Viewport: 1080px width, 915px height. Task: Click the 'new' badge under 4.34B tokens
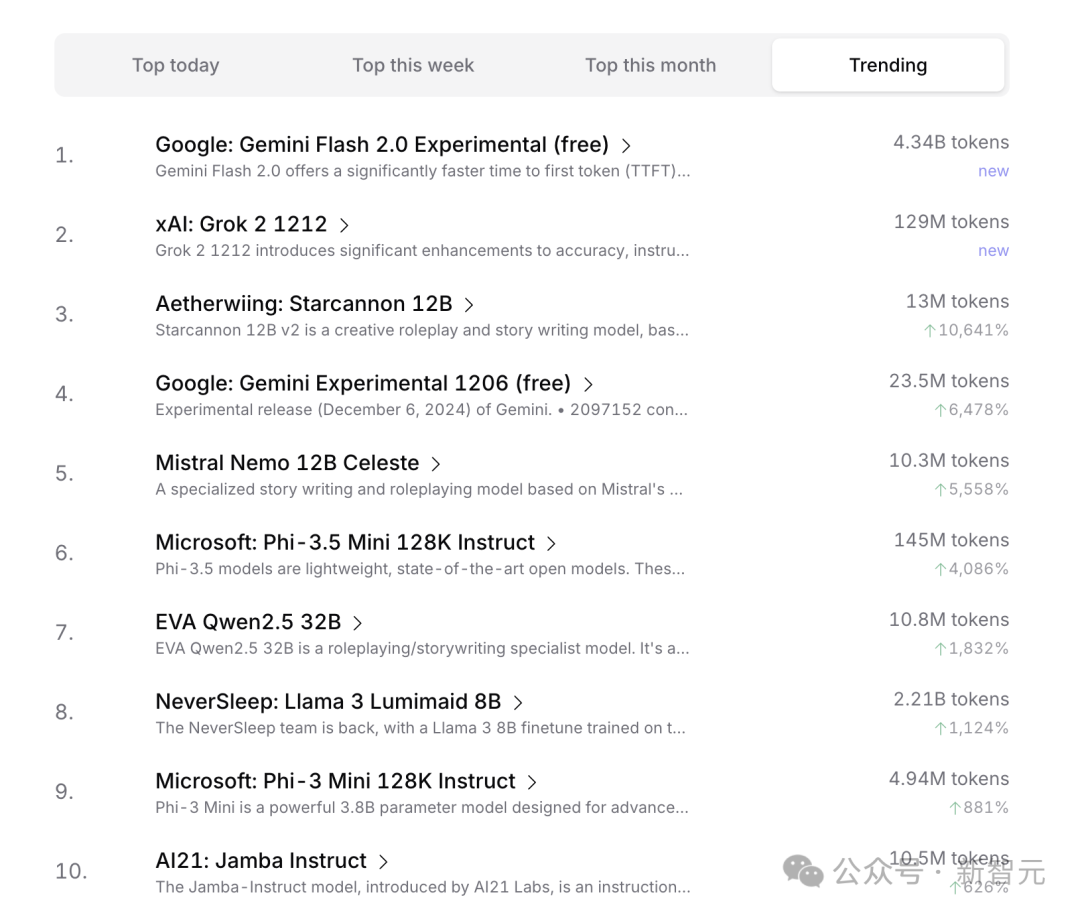click(x=993, y=171)
